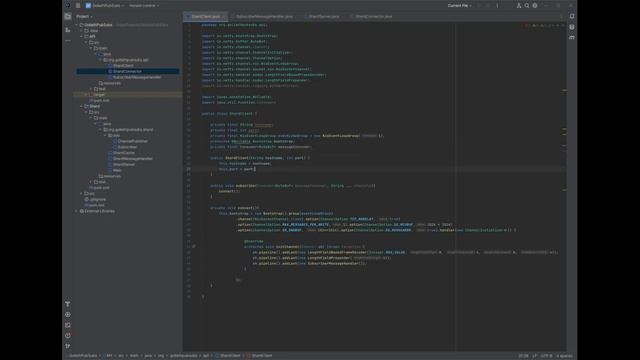The height and width of the screenshot is (360, 640).
Task: Collapse the Shard module folder
Action: [x=81, y=106]
